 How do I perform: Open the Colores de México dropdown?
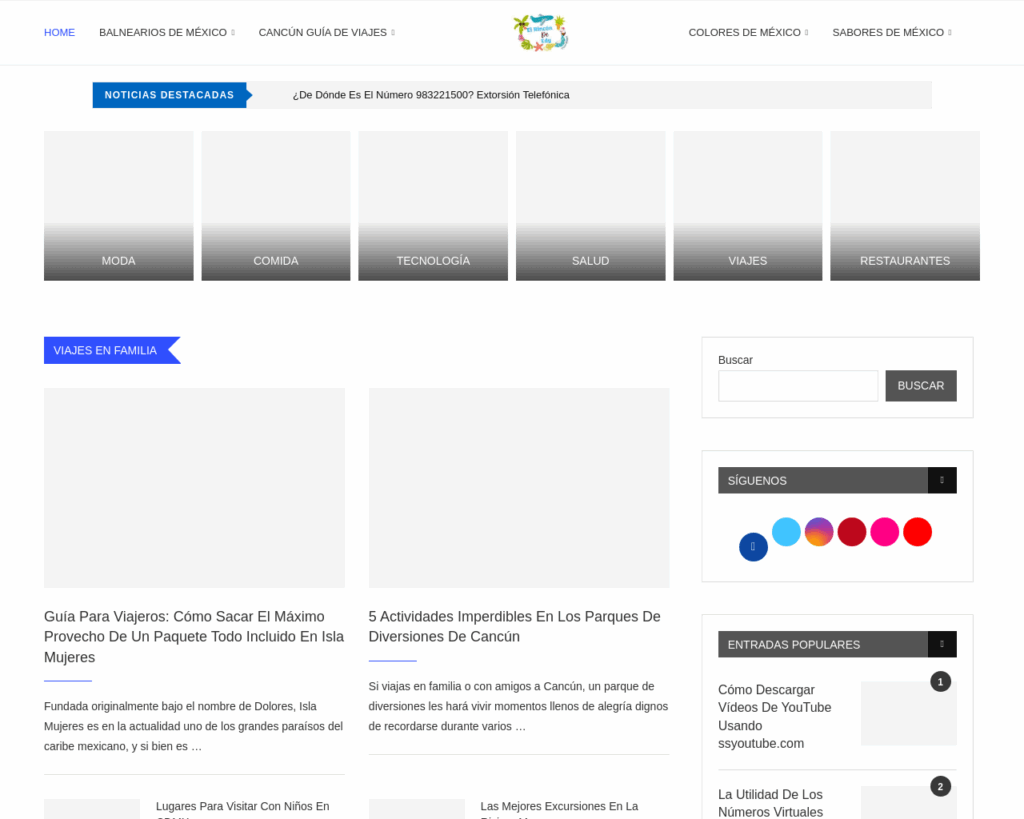click(748, 33)
